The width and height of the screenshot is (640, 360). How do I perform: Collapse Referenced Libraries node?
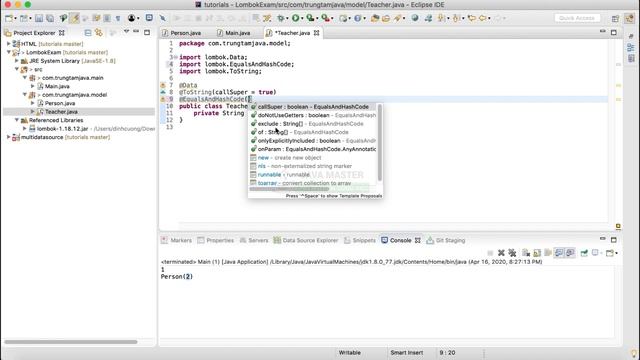17,120
